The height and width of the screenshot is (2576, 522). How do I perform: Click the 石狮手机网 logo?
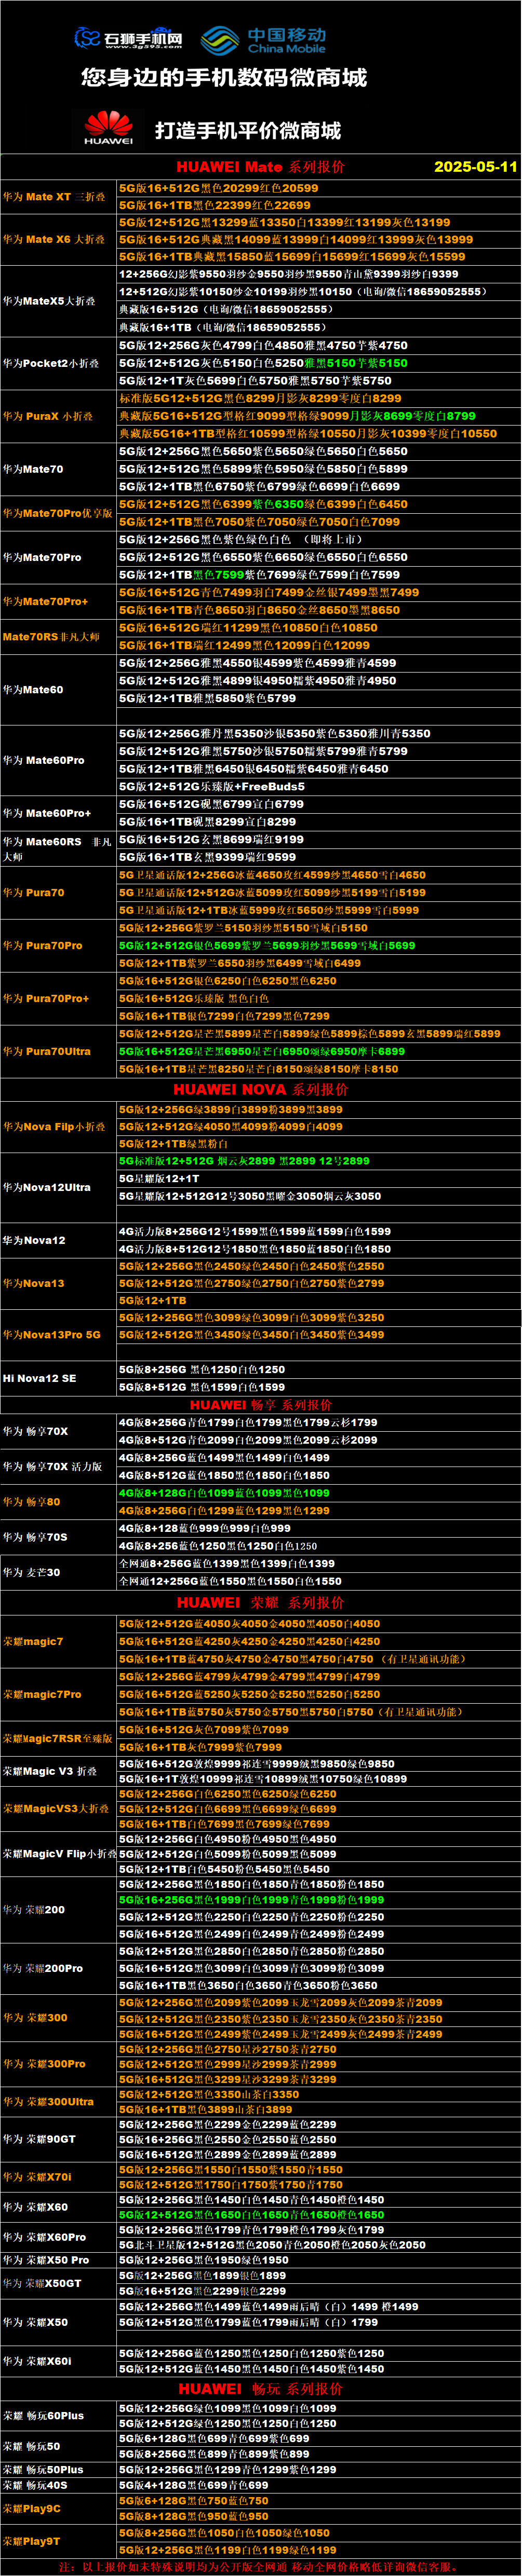pos(128,38)
